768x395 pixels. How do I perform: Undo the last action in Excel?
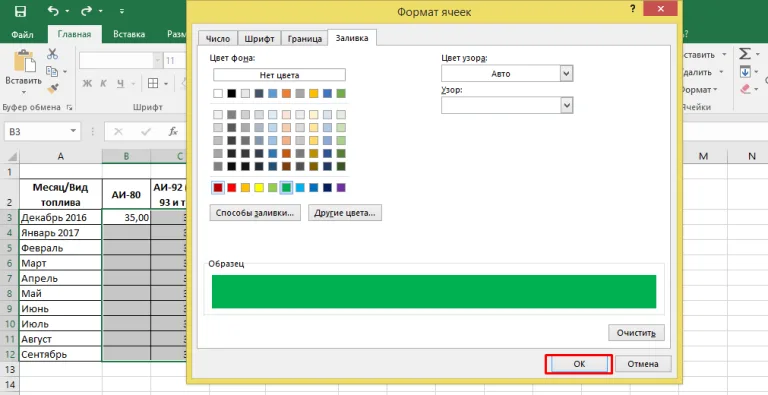53,11
